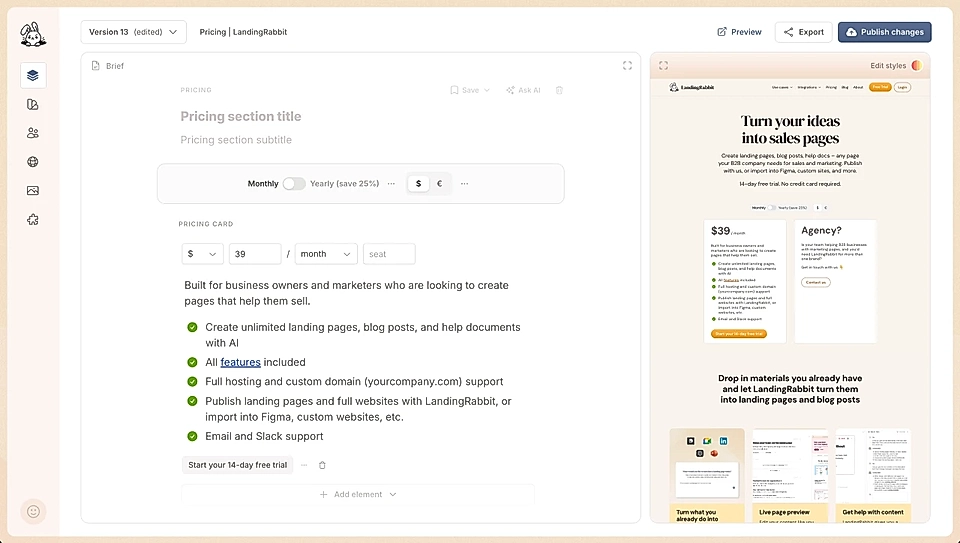960x543 pixels.
Task: Delete the pricing section with the trash icon
Action: [x=559, y=90]
